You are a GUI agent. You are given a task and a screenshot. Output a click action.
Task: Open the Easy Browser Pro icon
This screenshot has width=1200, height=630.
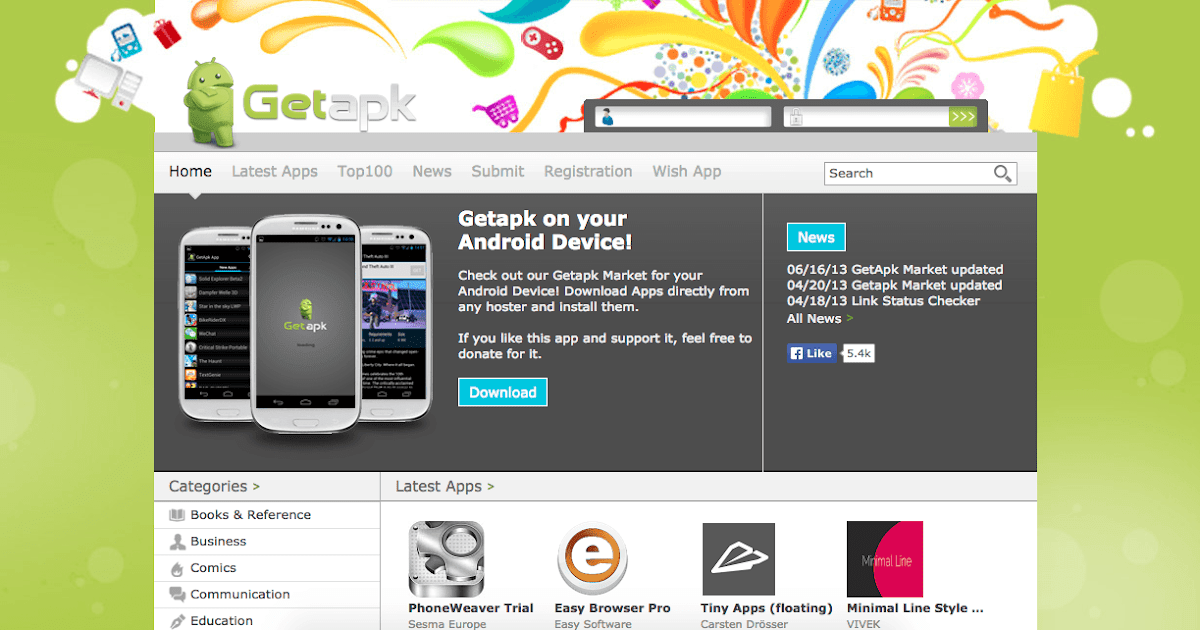[x=592, y=559]
